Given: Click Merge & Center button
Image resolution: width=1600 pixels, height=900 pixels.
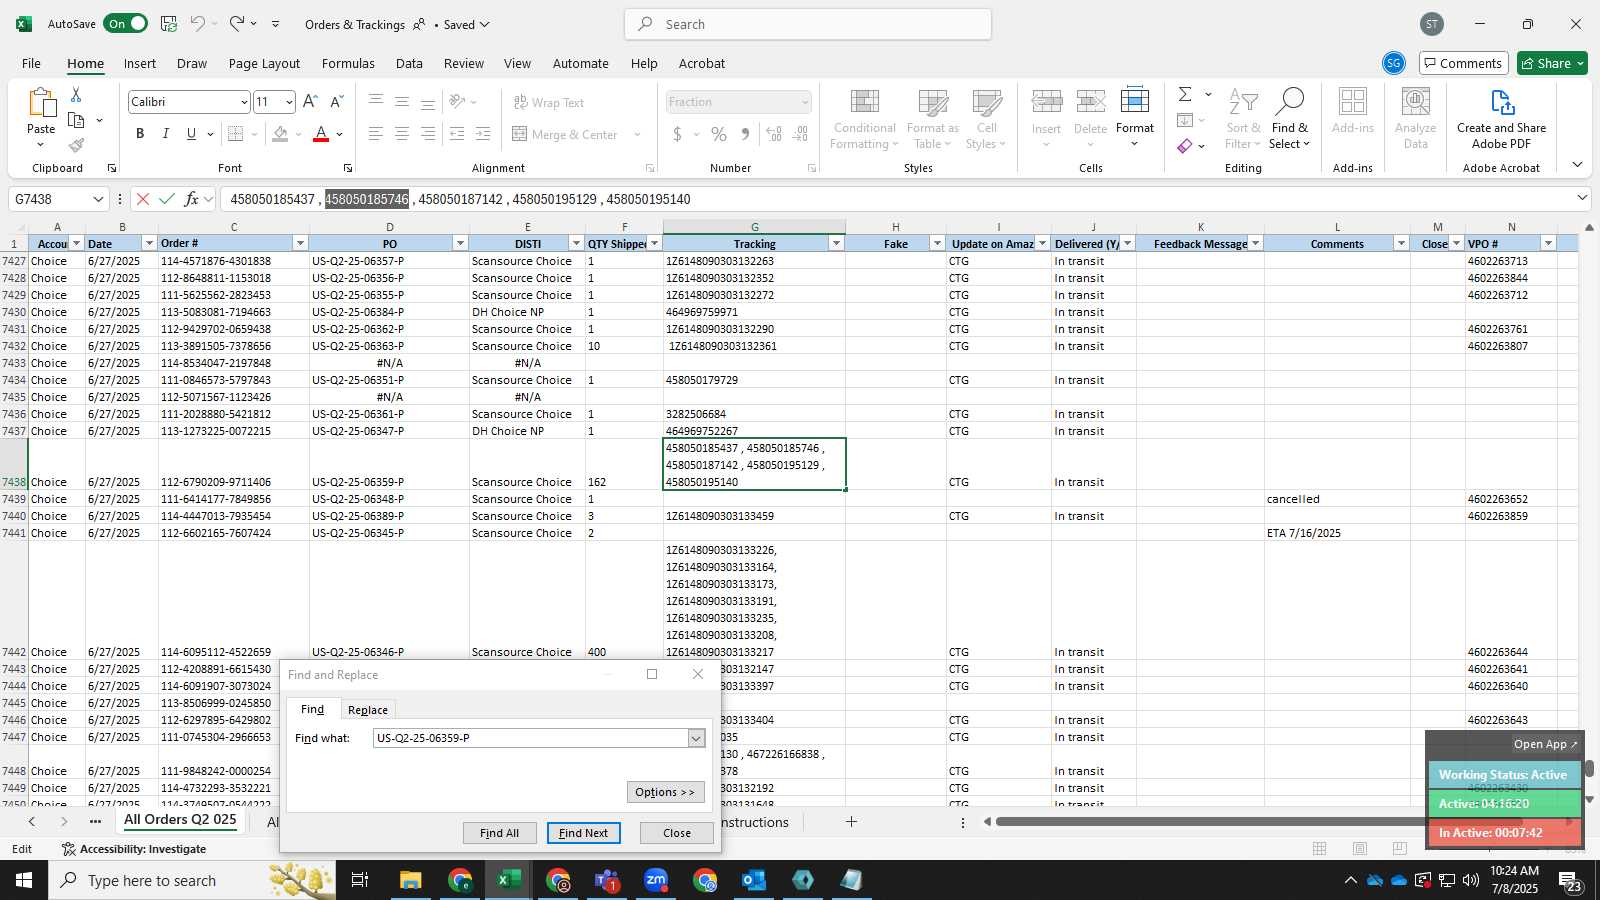Looking at the screenshot, I should click(565, 134).
